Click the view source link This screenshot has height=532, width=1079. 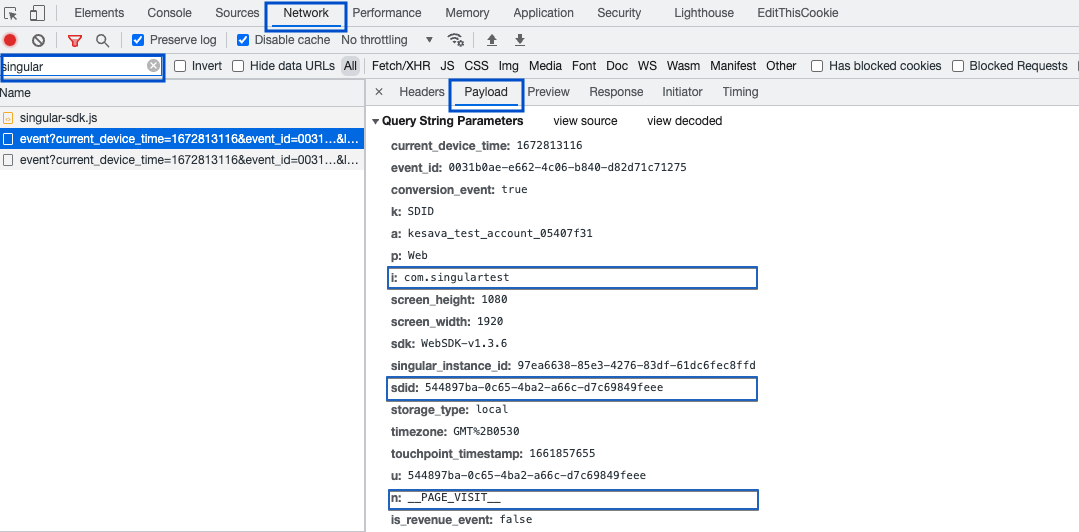[585, 121]
